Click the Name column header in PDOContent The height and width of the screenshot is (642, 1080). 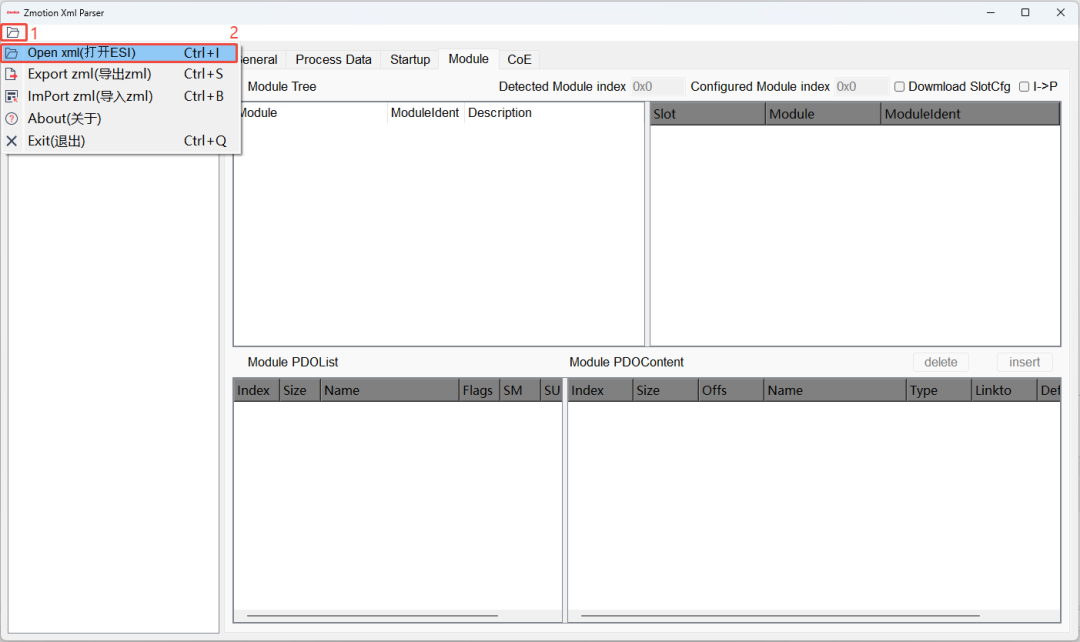coord(835,390)
